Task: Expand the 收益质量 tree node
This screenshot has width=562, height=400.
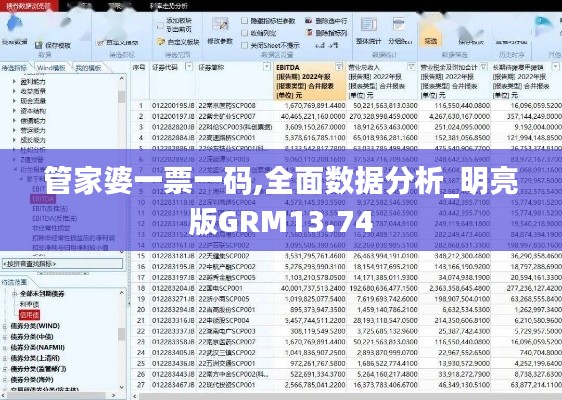Action: click(14, 91)
